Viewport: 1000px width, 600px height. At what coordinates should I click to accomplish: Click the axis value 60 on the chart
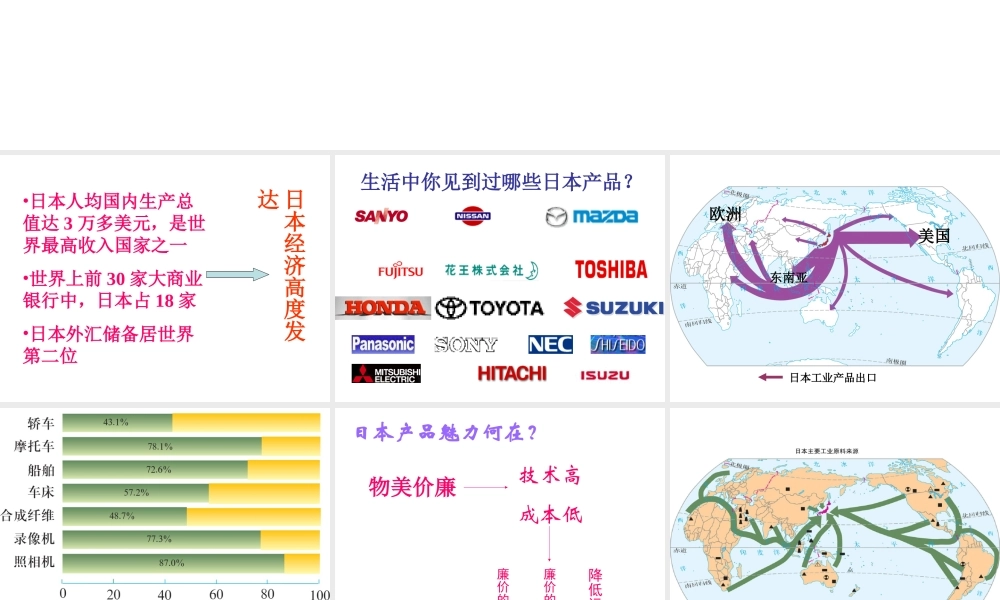[216, 594]
